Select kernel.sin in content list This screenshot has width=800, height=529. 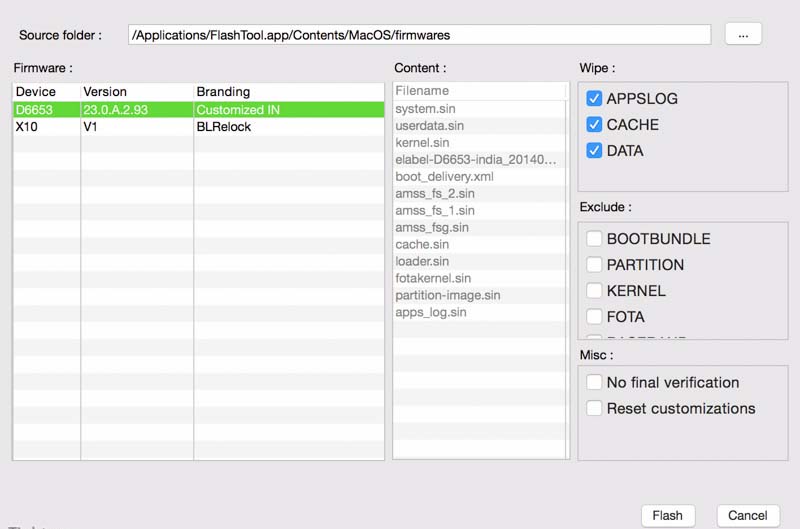point(425,143)
